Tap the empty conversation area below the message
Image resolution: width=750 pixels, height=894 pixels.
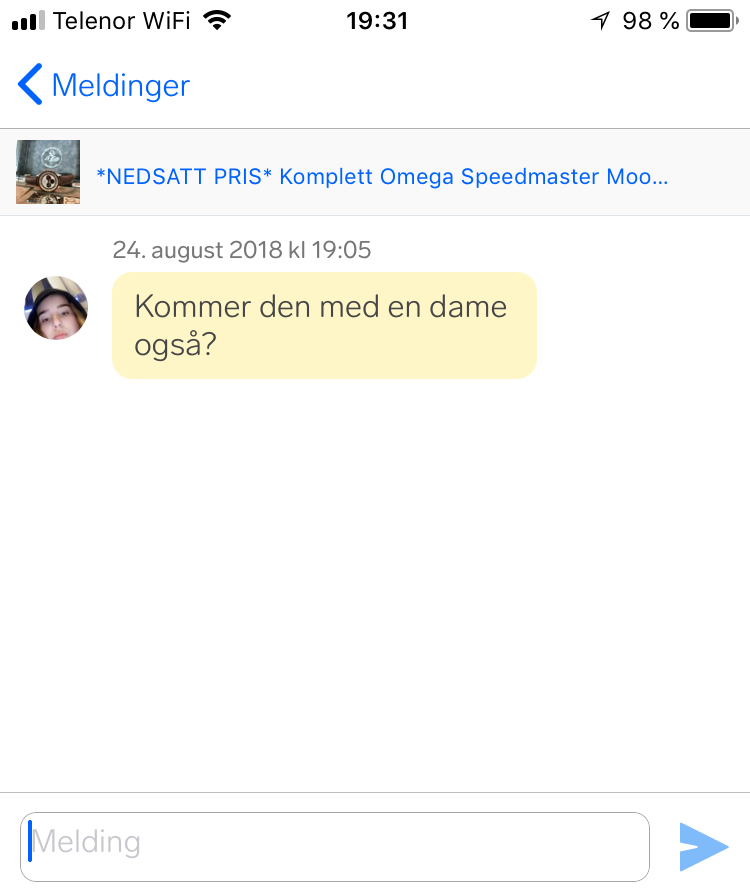pos(375,580)
